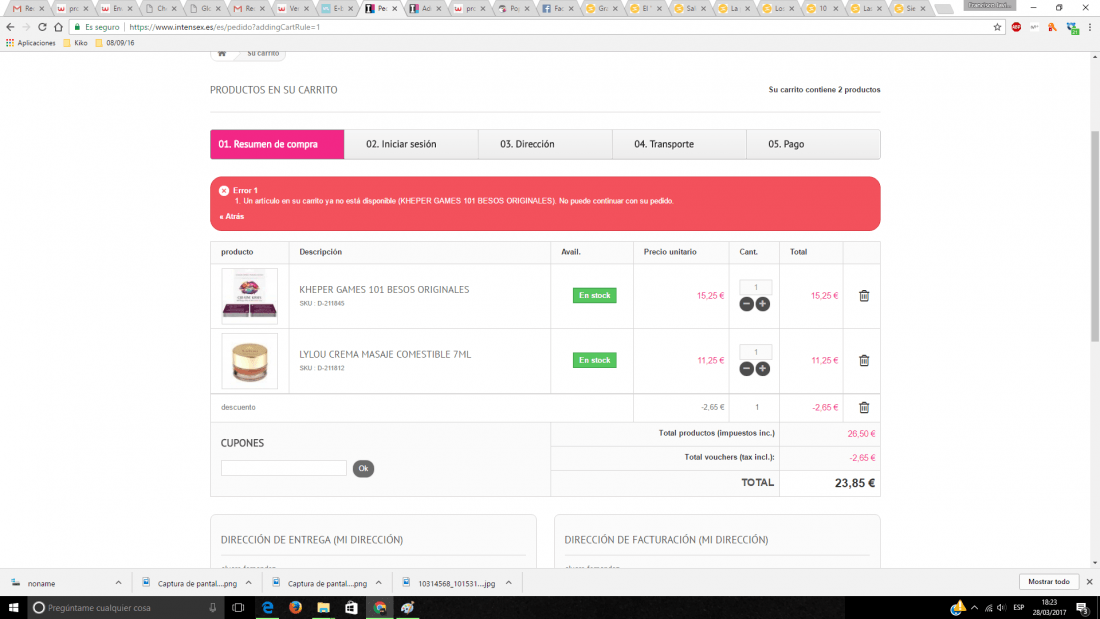Switch to Chrome on the taskbar
Viewport: 1100px width, 619px height.
(x=380, y=608)
